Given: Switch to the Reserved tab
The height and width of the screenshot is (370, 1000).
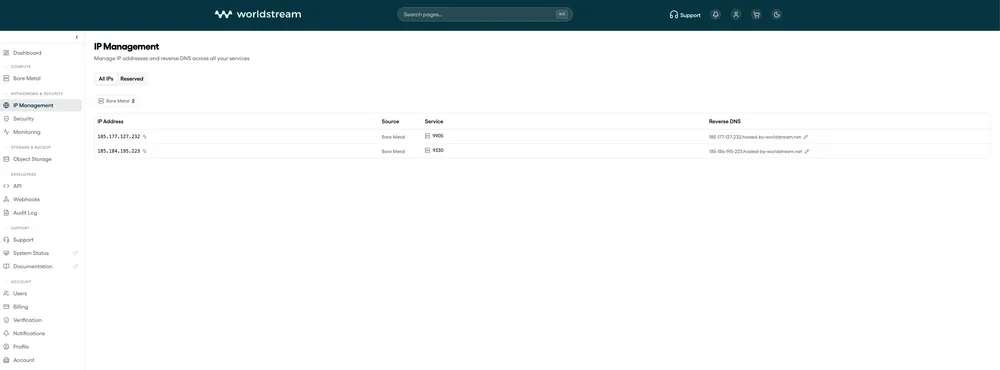Looking at the screenshot, I should click(132, 79).
